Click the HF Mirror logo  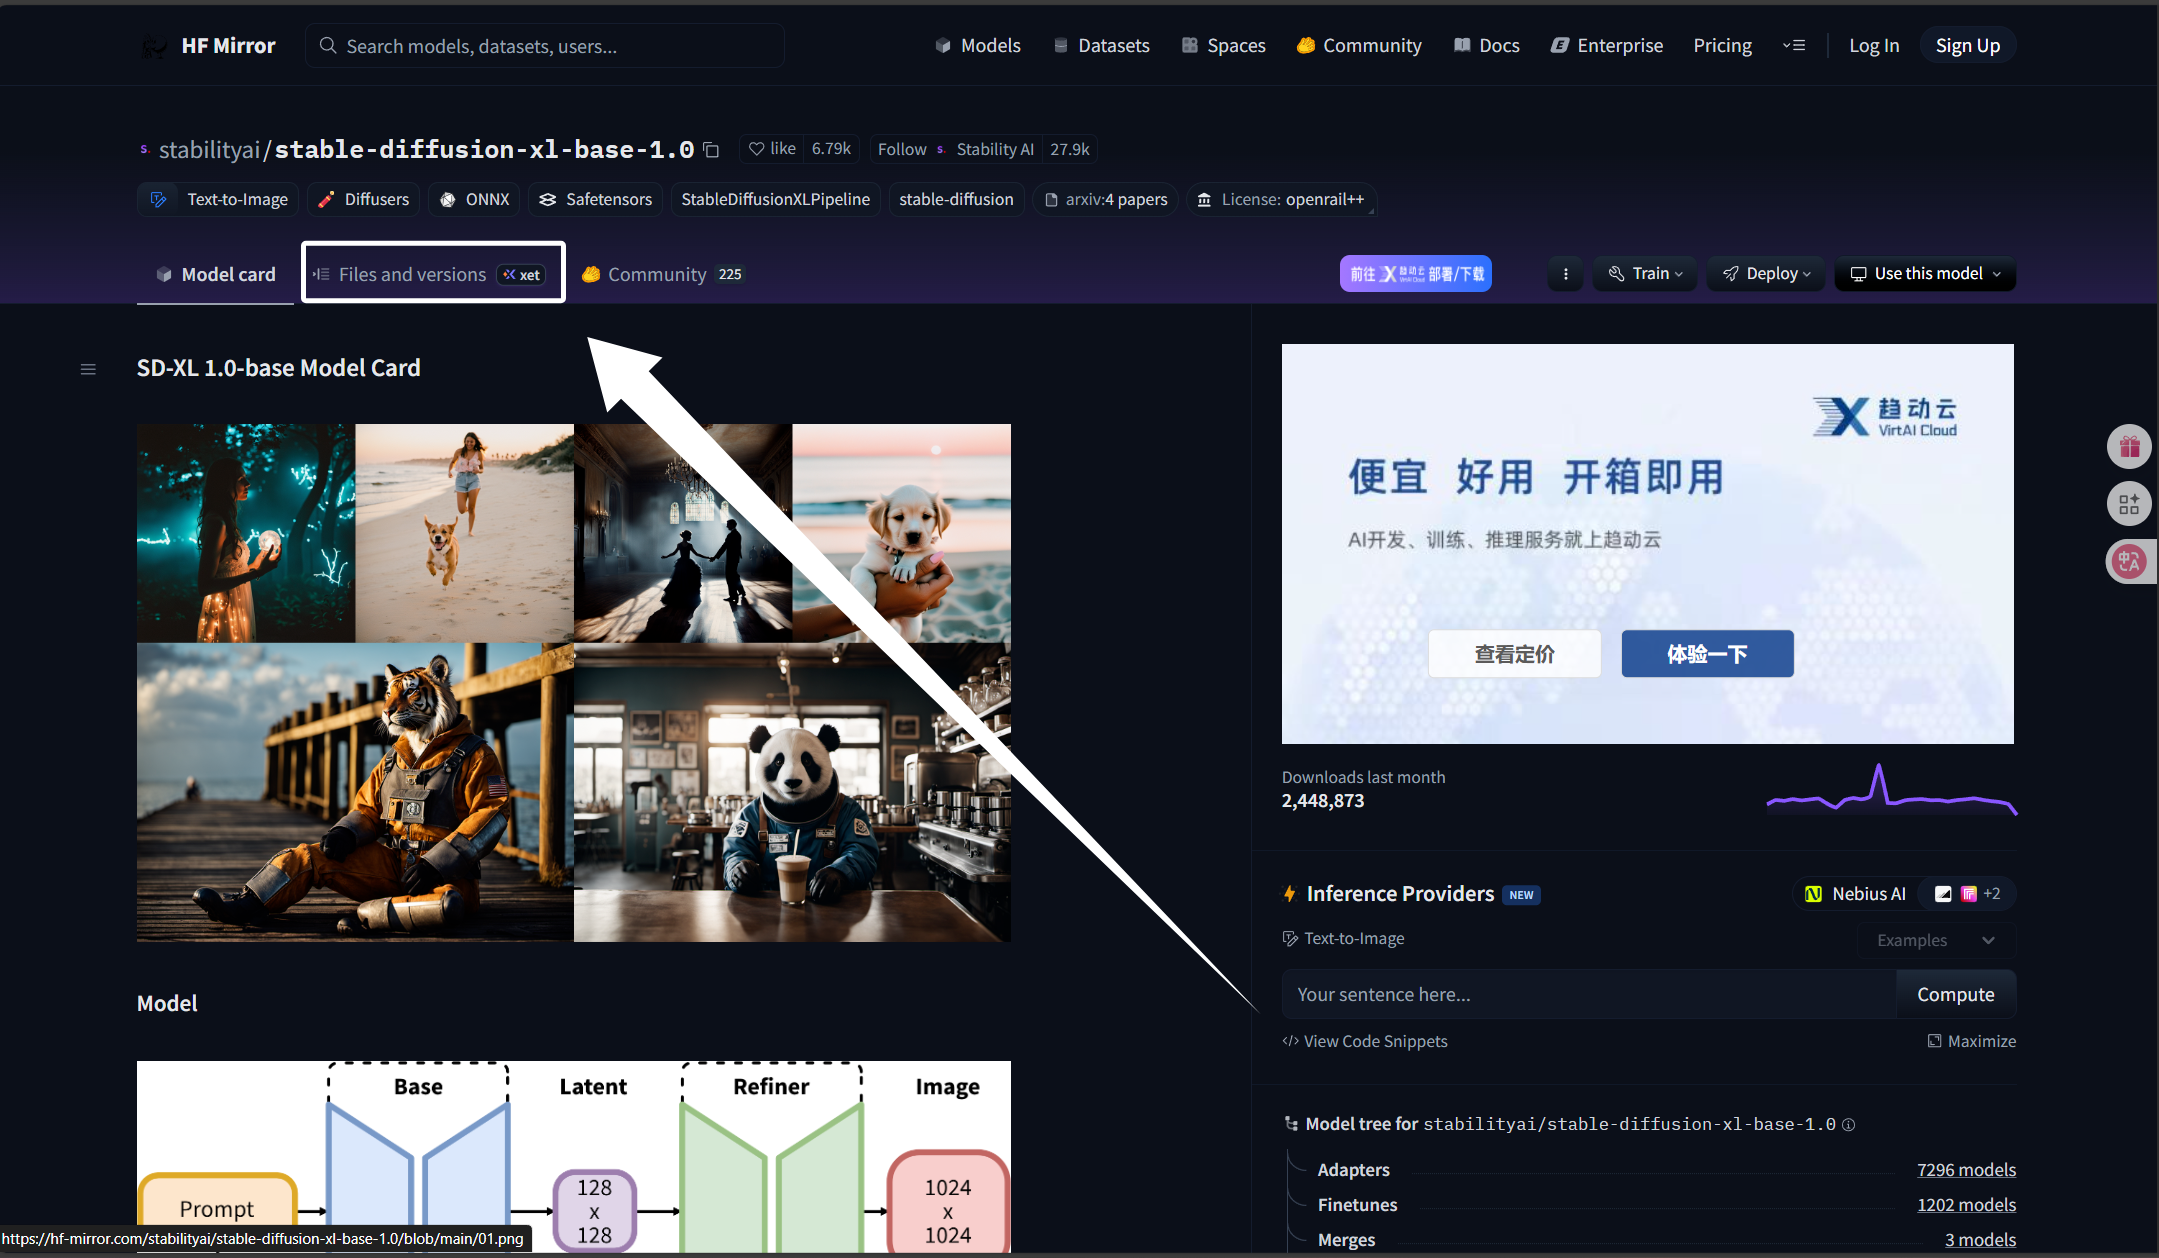pos(207,45)
